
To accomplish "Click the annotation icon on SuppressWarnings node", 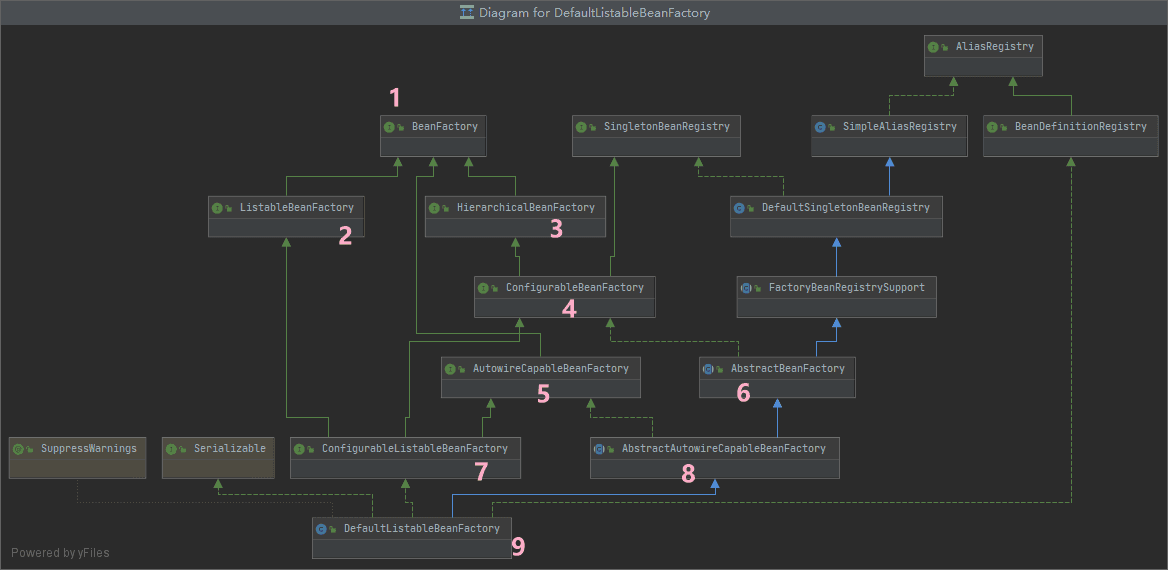I will tap(18, 449).
